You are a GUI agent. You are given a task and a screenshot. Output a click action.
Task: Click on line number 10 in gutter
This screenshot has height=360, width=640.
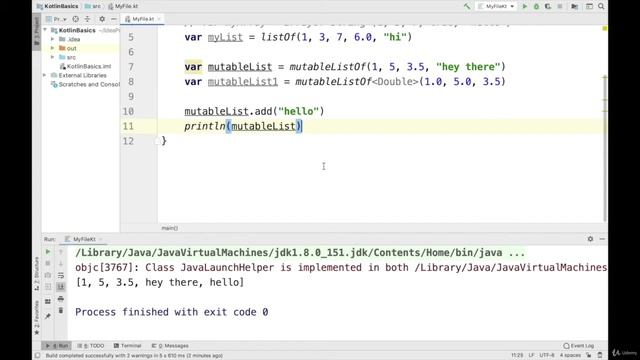coord(128,111)
